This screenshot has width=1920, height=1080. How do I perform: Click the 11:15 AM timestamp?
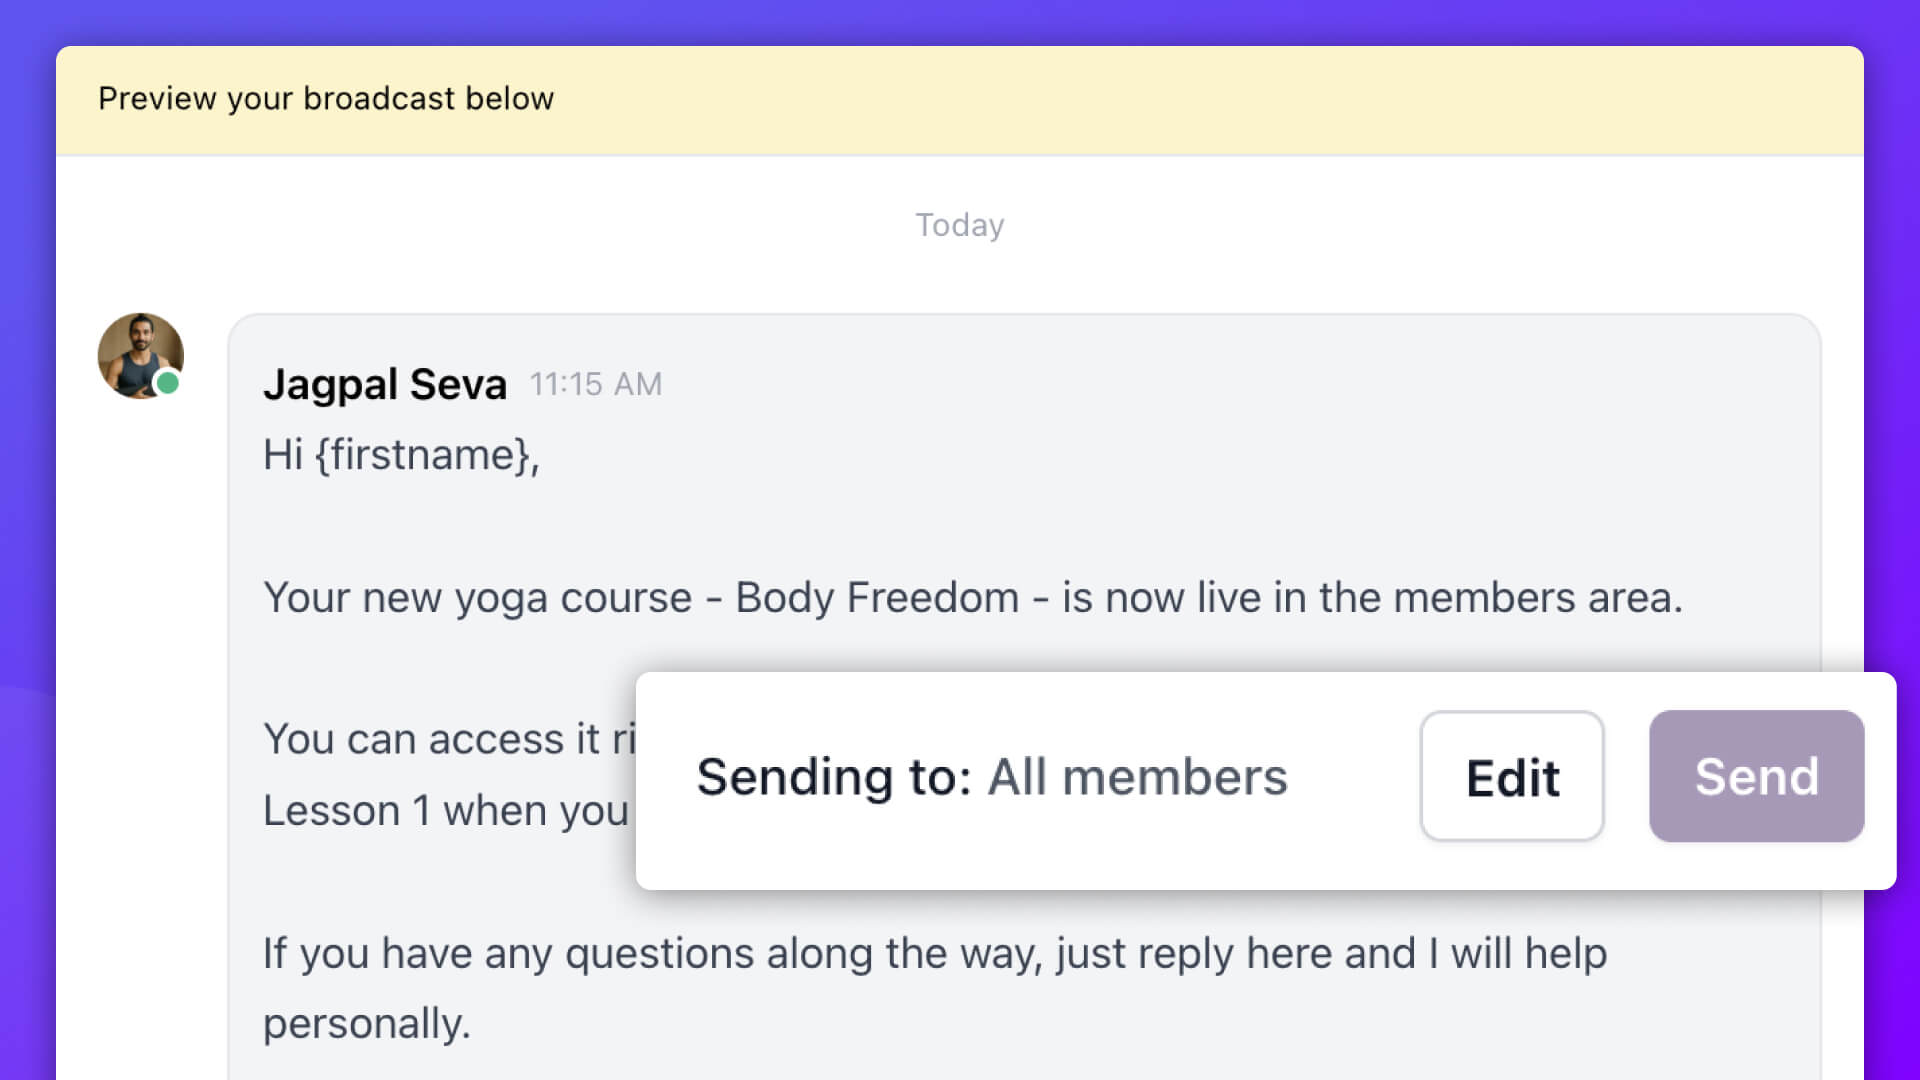point(595,384)
